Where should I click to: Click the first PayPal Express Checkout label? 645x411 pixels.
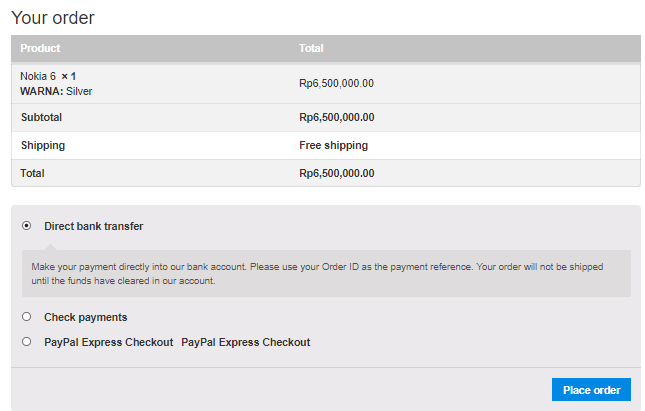tap(108, 342)
